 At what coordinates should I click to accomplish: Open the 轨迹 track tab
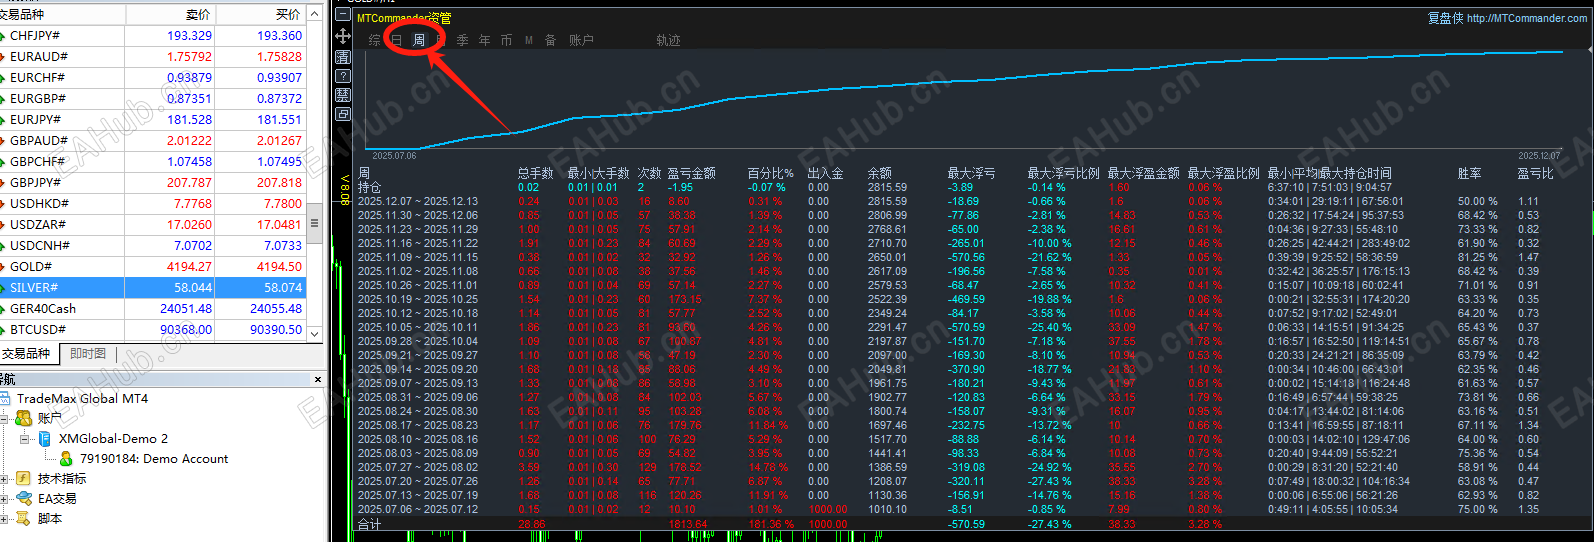[x=668, y=40]
